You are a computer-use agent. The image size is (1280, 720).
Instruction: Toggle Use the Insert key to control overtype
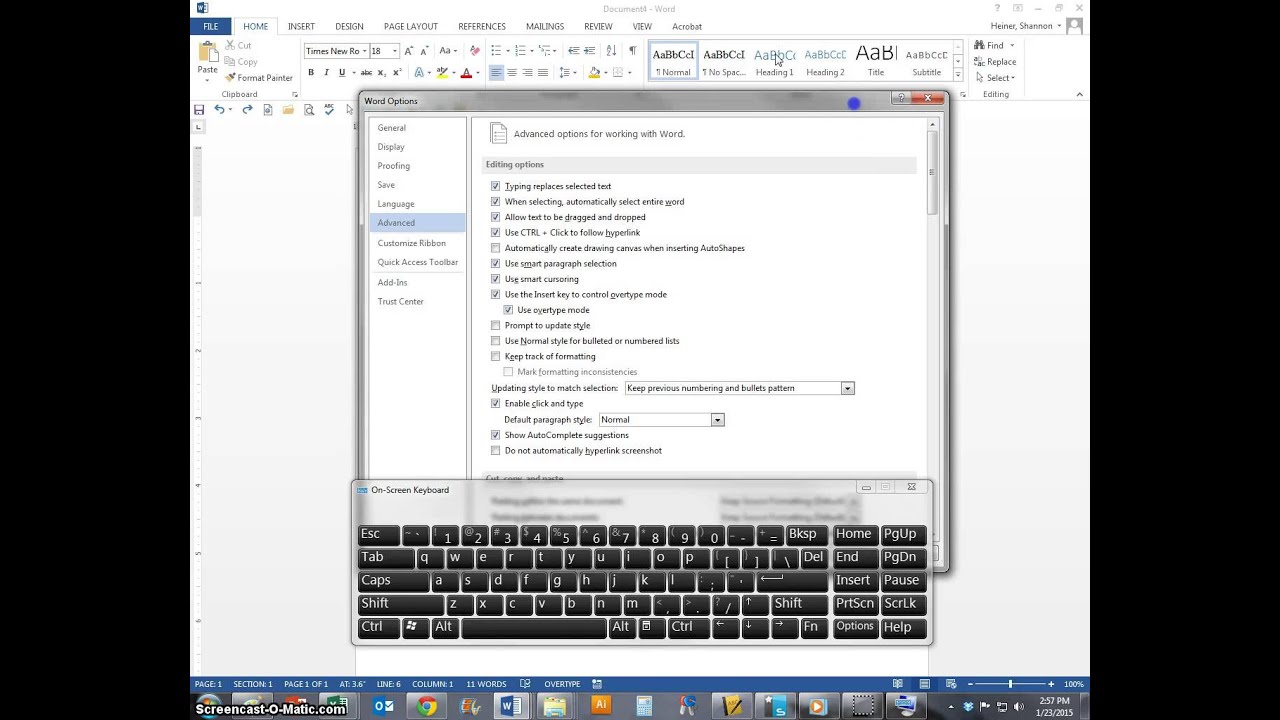pos(495,295)
